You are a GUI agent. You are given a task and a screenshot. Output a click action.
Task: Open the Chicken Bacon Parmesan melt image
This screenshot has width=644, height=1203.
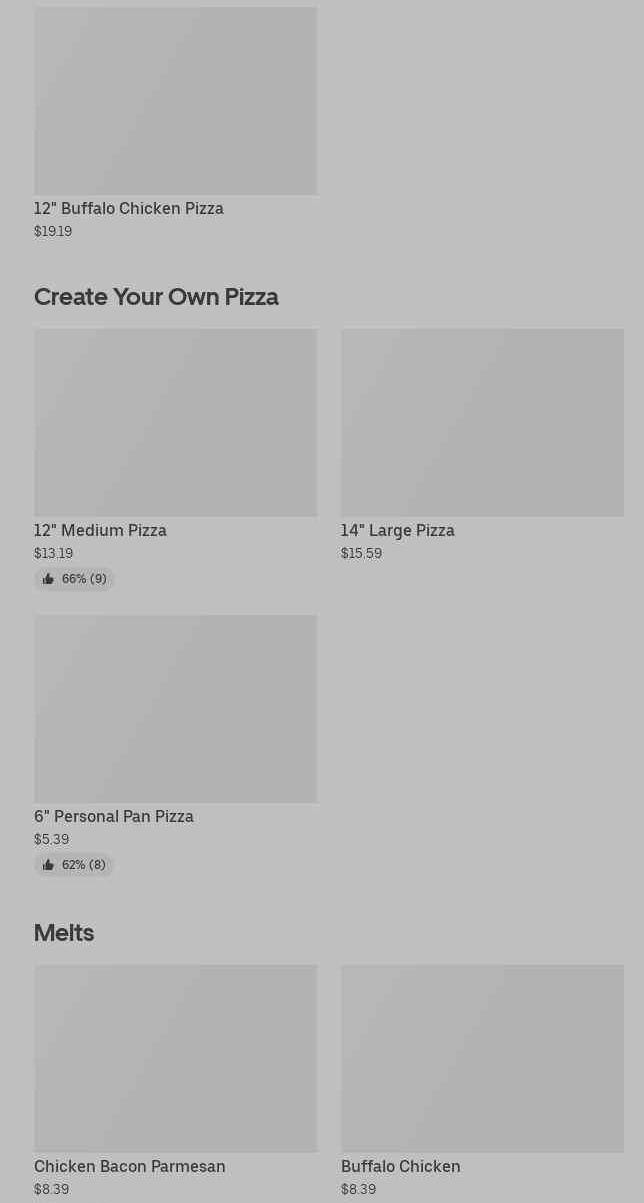click(175, 1058)
